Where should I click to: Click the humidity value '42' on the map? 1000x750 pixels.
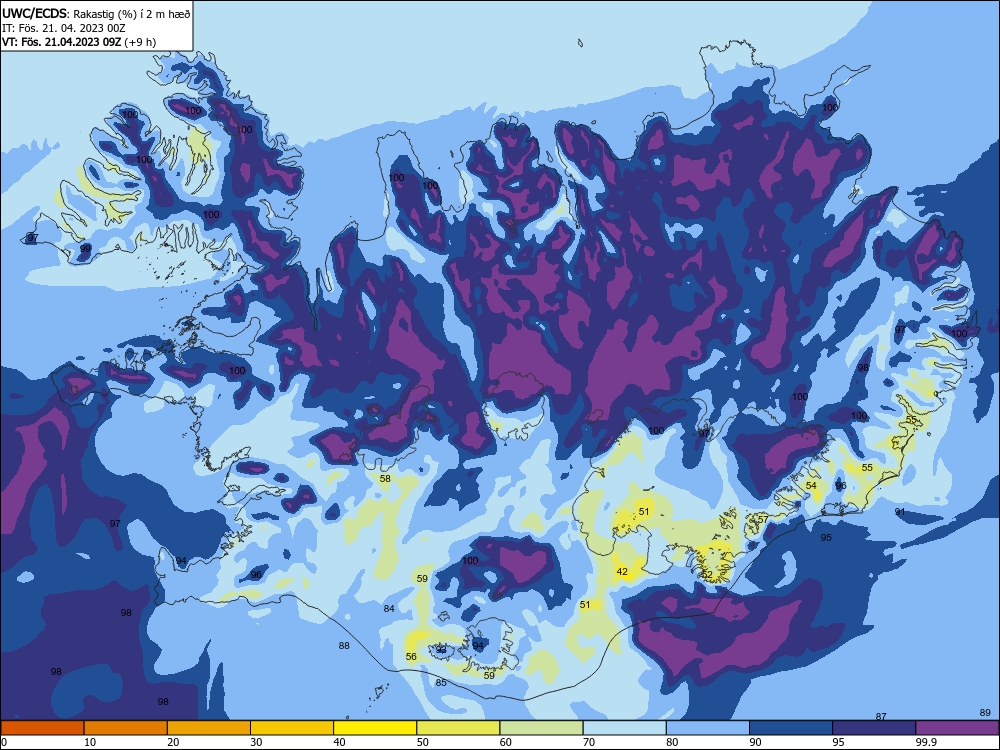[x=622, y=571]
